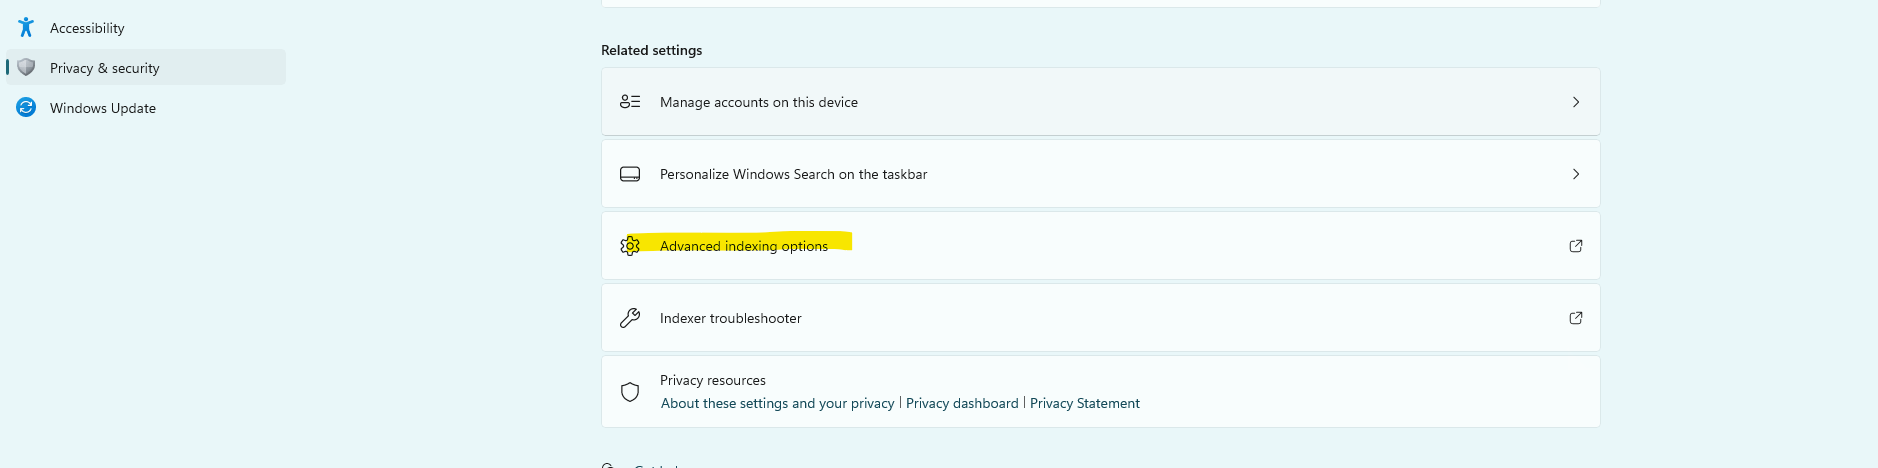This screenshot has height=468, width=1878.
Task: Click the shield icon beside Privacy resources
Action: point(630,392)
